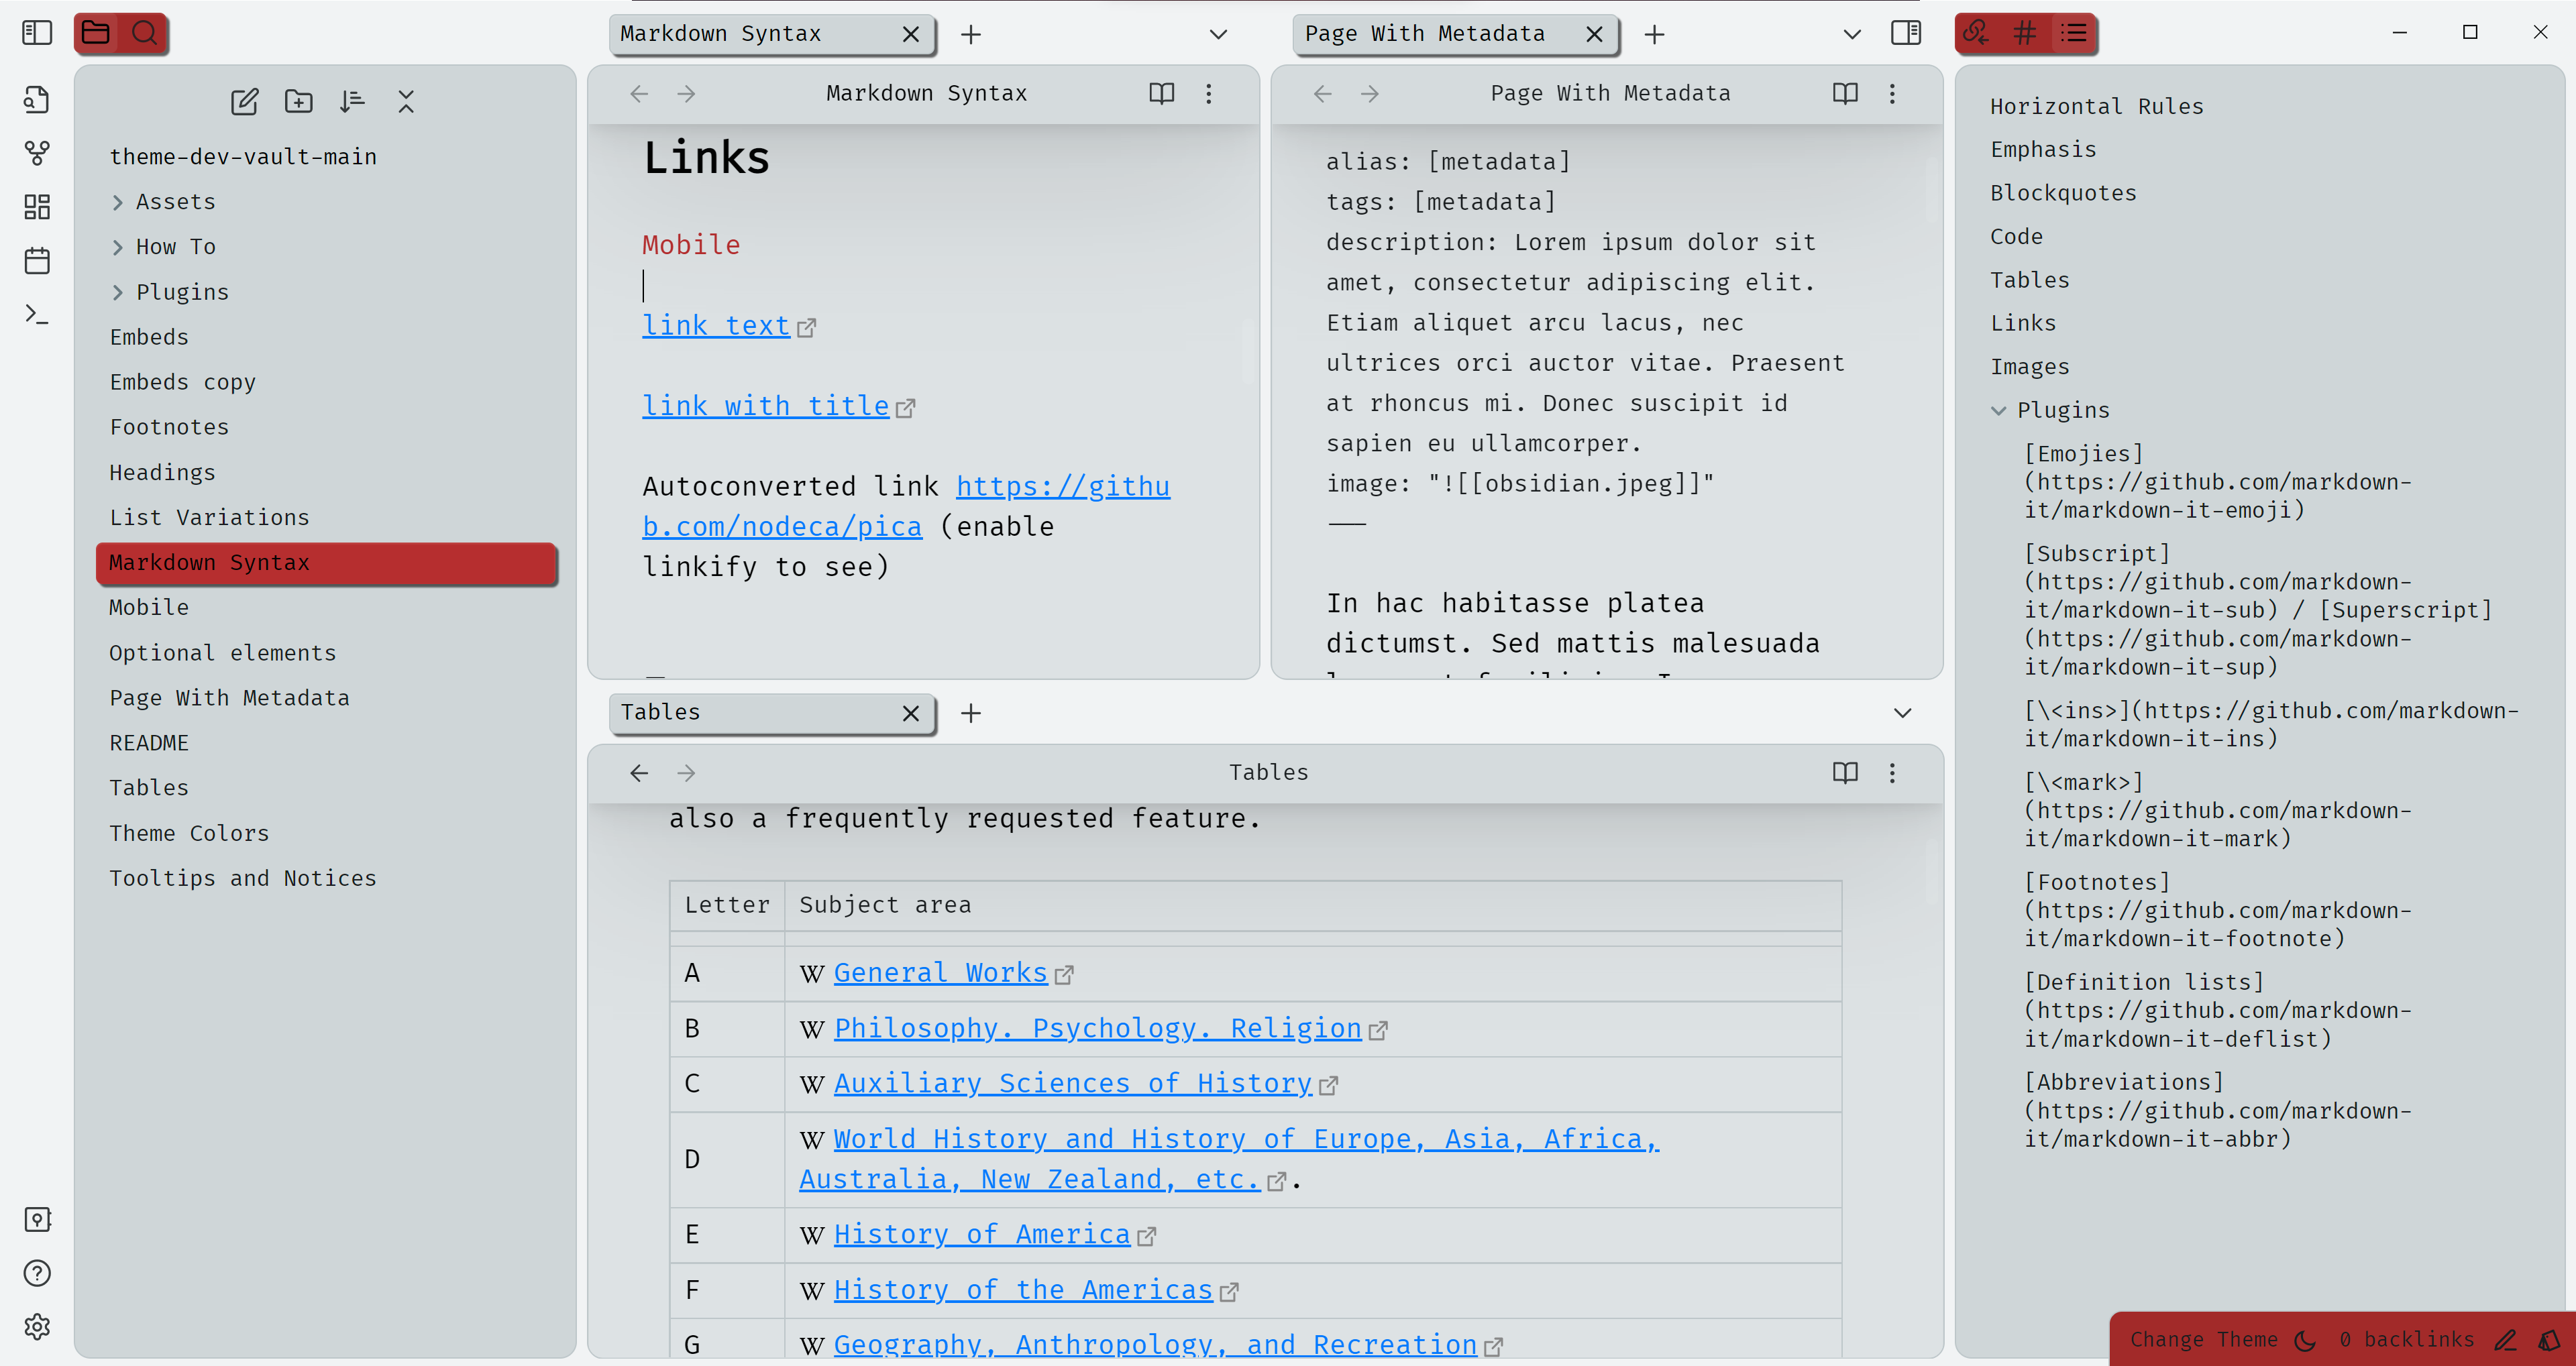Open the bullet list icon top-right
2576x1366 pixels.
coord(2075,32)
